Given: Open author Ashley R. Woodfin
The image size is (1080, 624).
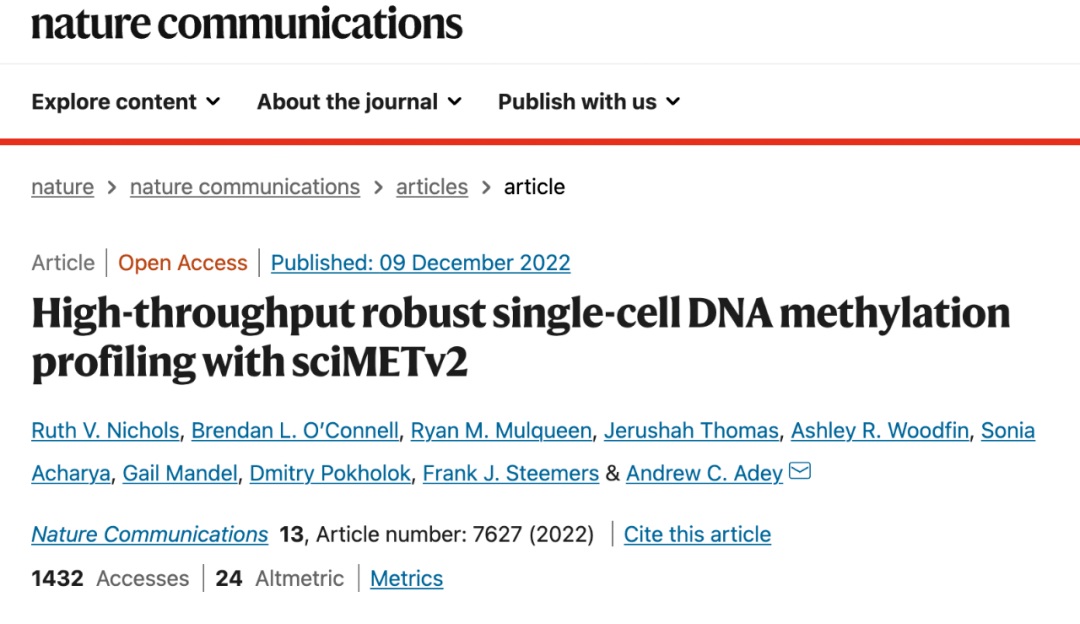Looking at the screenshot, I should [x=880, y=431].
